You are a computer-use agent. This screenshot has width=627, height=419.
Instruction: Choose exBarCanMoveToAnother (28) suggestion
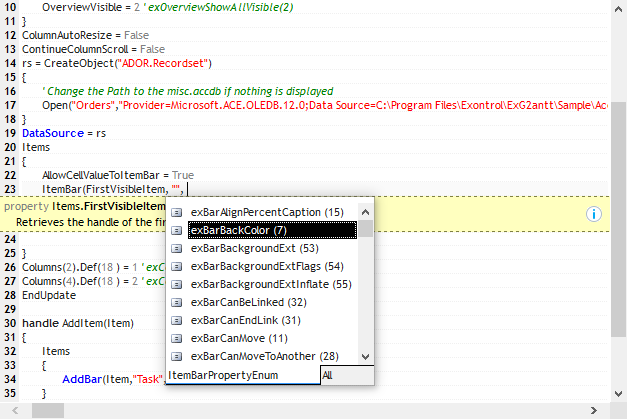click(264, 356)
